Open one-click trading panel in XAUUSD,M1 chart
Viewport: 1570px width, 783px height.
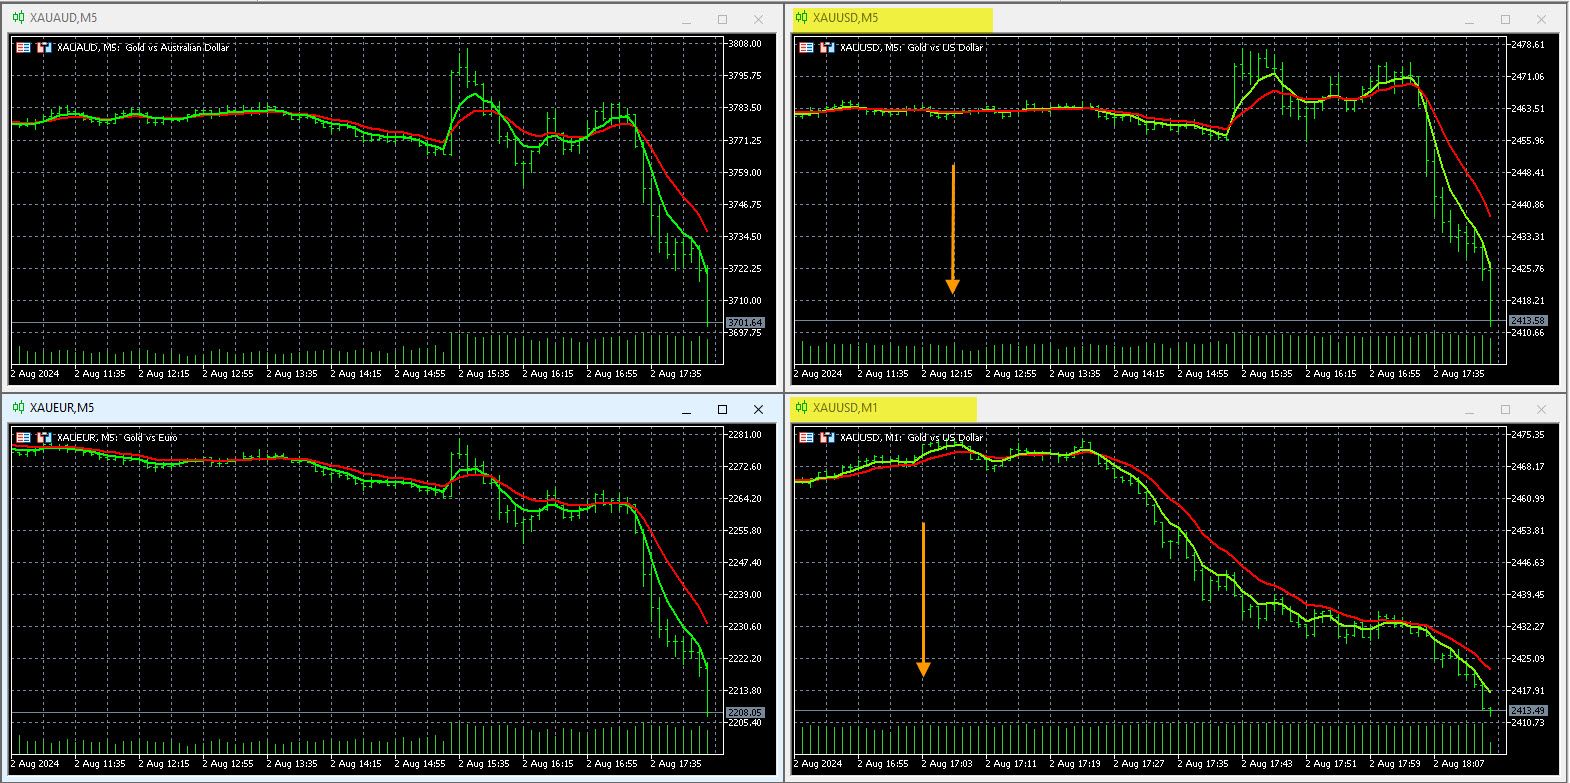pyautogui.click(x=806, y=437)
